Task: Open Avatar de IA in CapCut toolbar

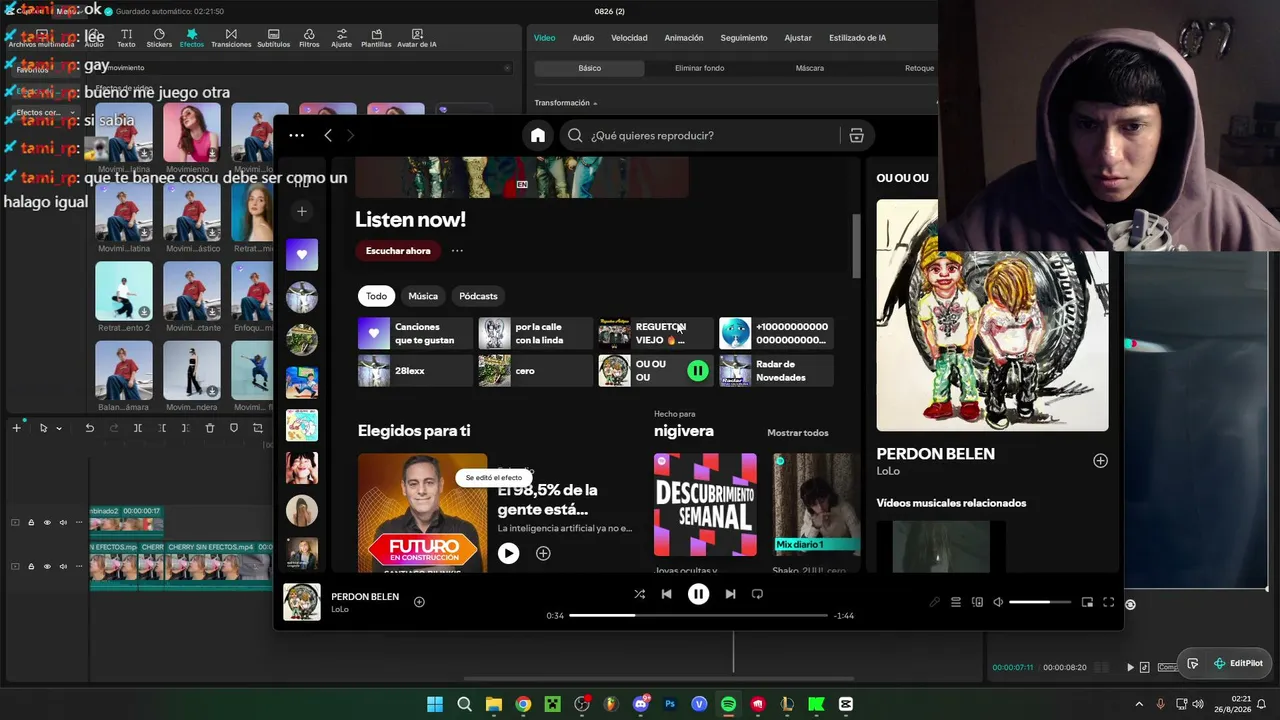Action: click(x=417, y=38)
